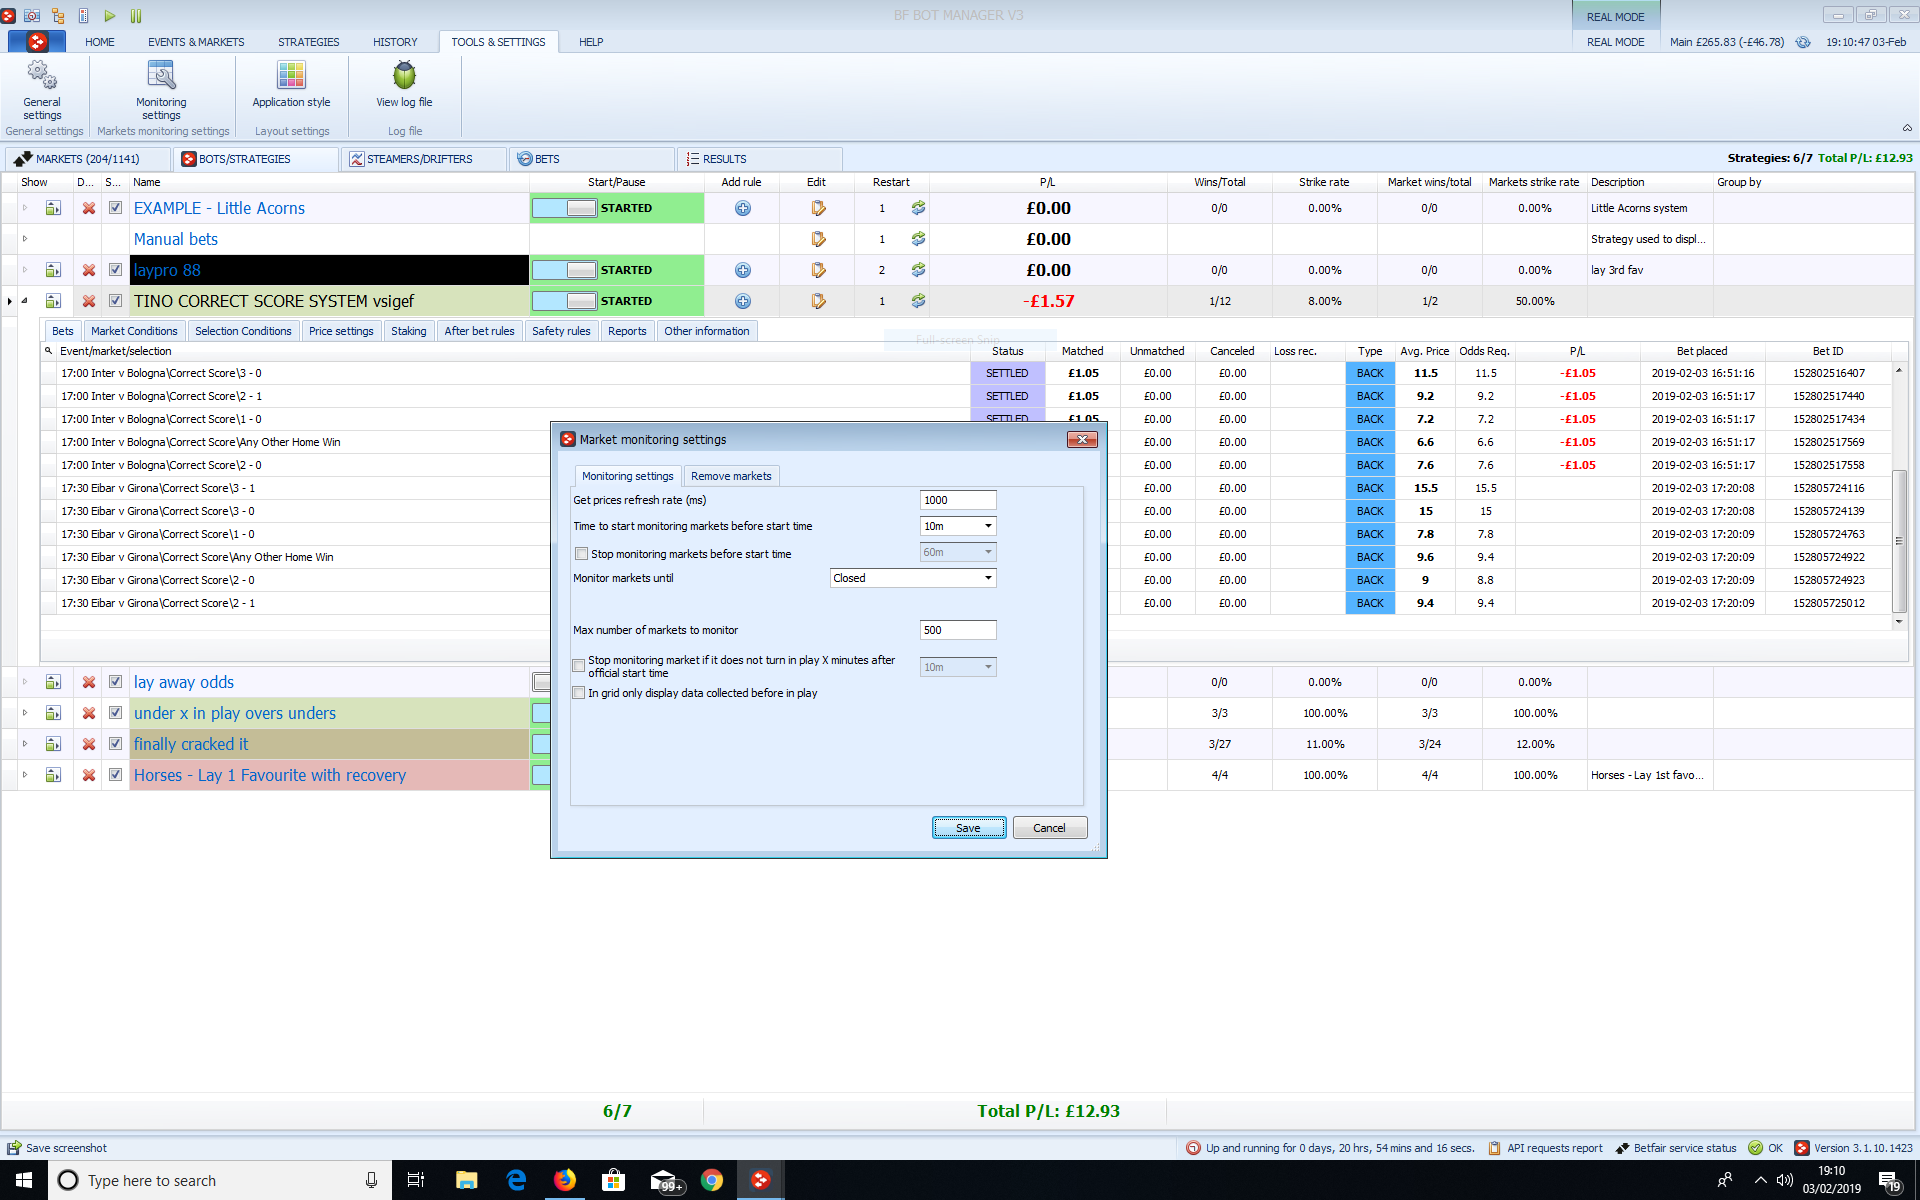
Task: Delete the laypro 88 strategy
Action: point(89,270)
